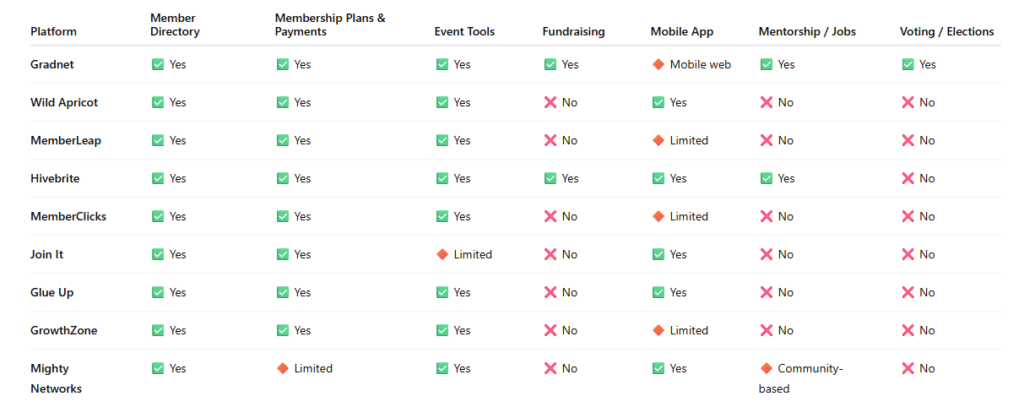Click orange diamond for Mighty Networks Membership Plans
This screenshot has width=1024, height=418.
click(x=282, y=368)
